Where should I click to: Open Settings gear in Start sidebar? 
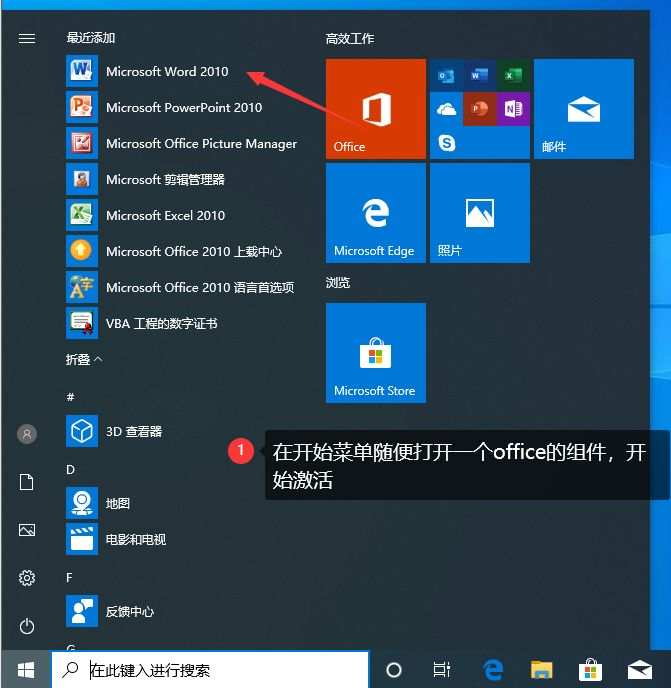[x=27, y=578]
